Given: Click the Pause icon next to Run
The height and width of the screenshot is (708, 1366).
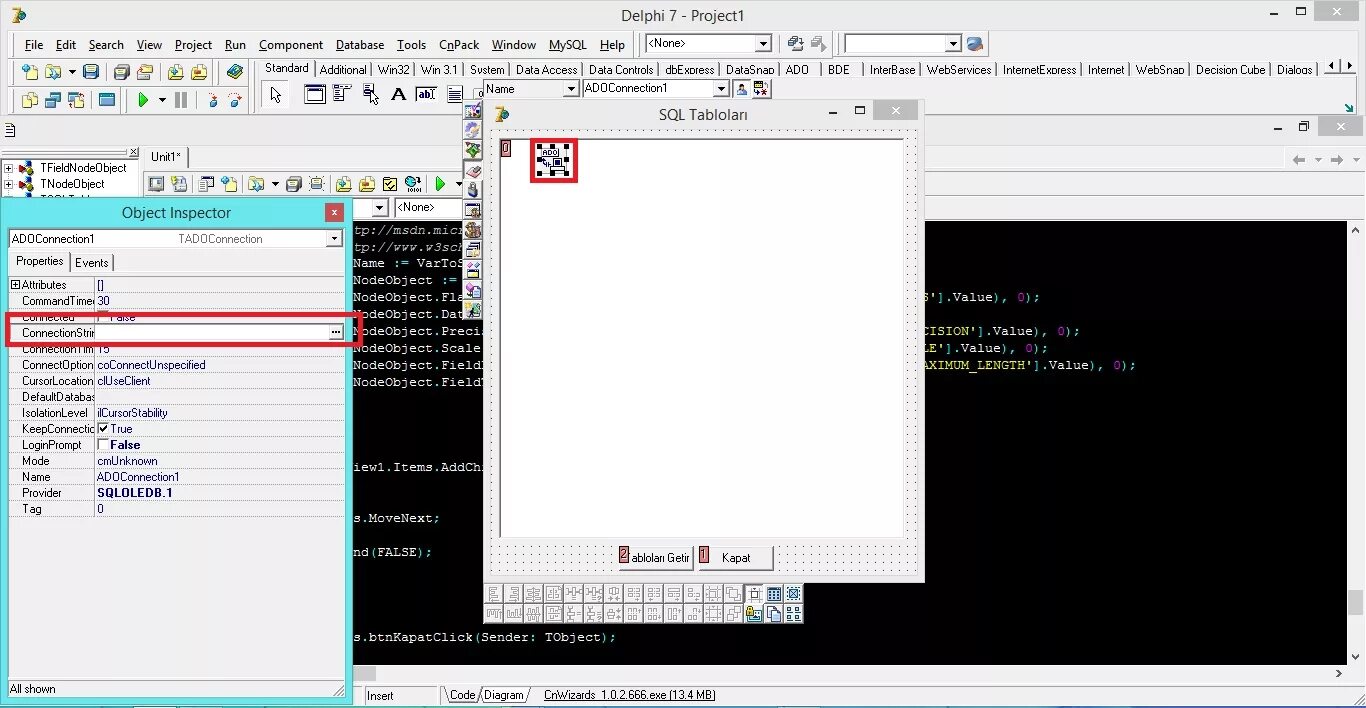Looking at the screenshot, I should pos(181,100).
